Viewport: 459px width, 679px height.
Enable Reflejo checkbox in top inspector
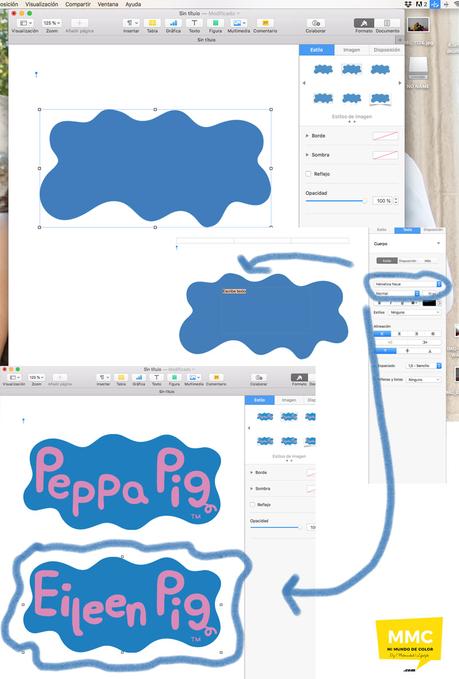pyautogui.click(x=308, y=174)
